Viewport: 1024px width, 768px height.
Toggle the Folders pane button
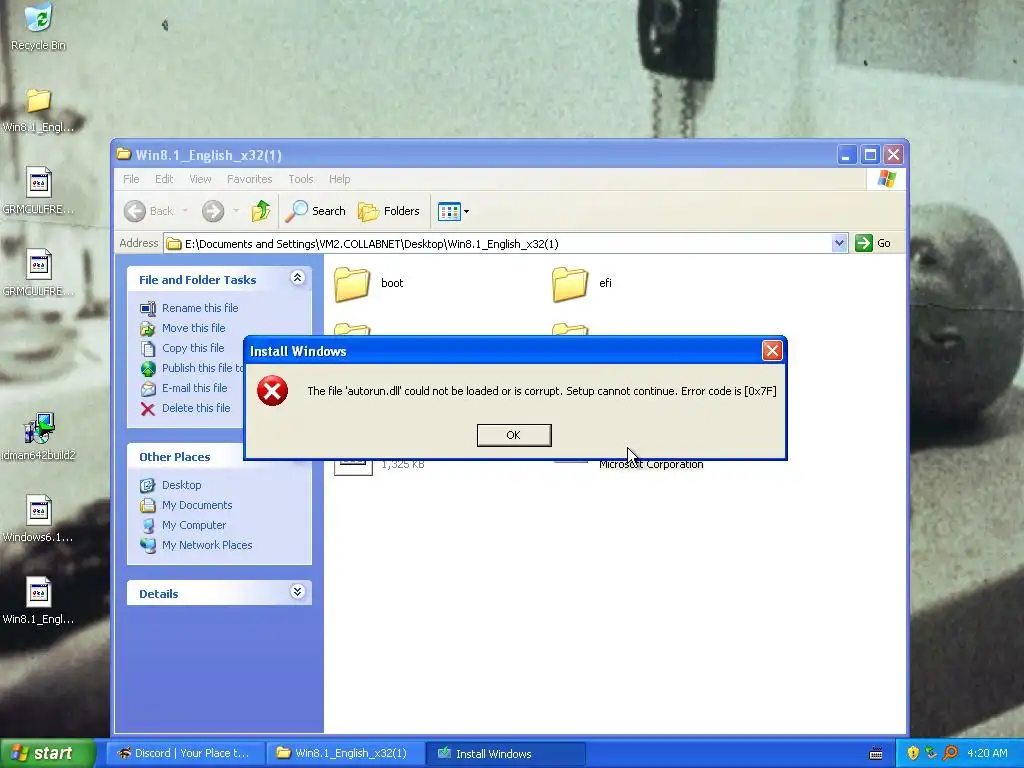(389, 211)
